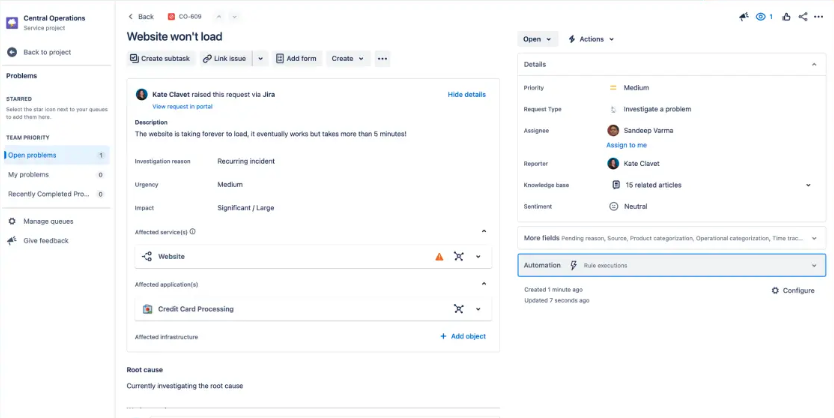Open graph view icon for Credit Card Processing
The height and width of the screenshot is (418, 834).
(x=458, y=309)
